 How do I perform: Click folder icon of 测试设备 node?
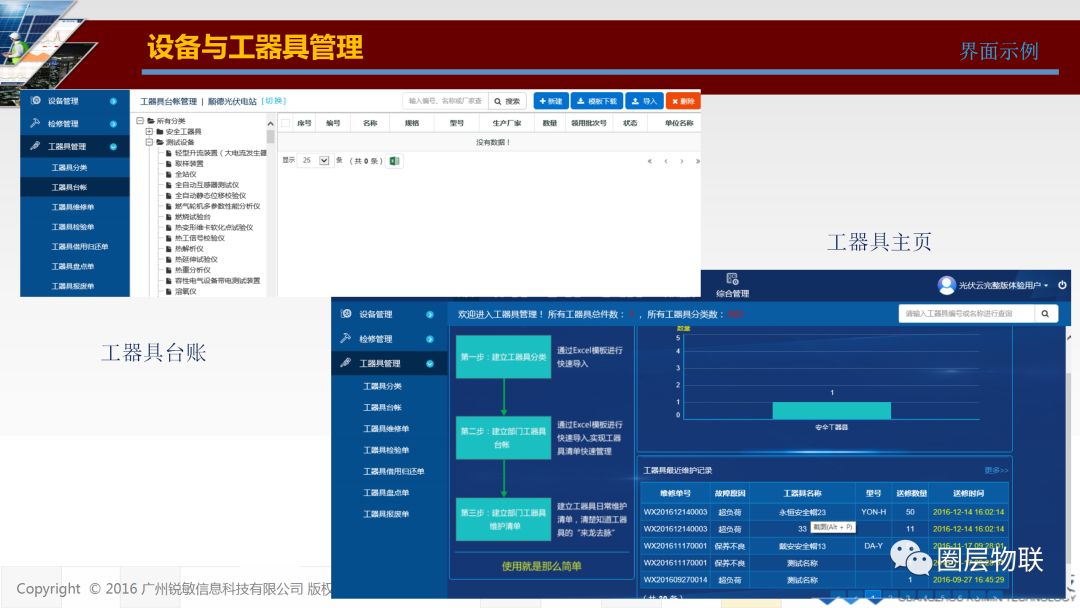(x=160, y=143)
